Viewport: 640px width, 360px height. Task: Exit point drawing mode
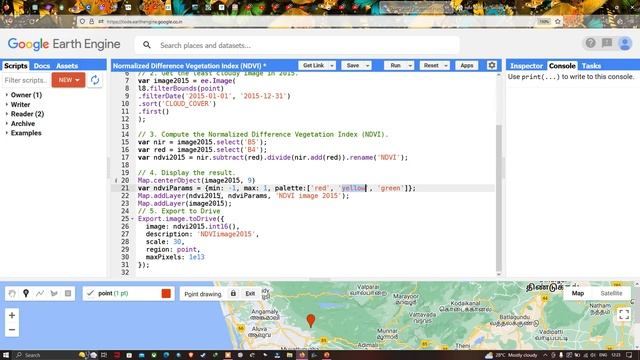(x=250, y=293)
